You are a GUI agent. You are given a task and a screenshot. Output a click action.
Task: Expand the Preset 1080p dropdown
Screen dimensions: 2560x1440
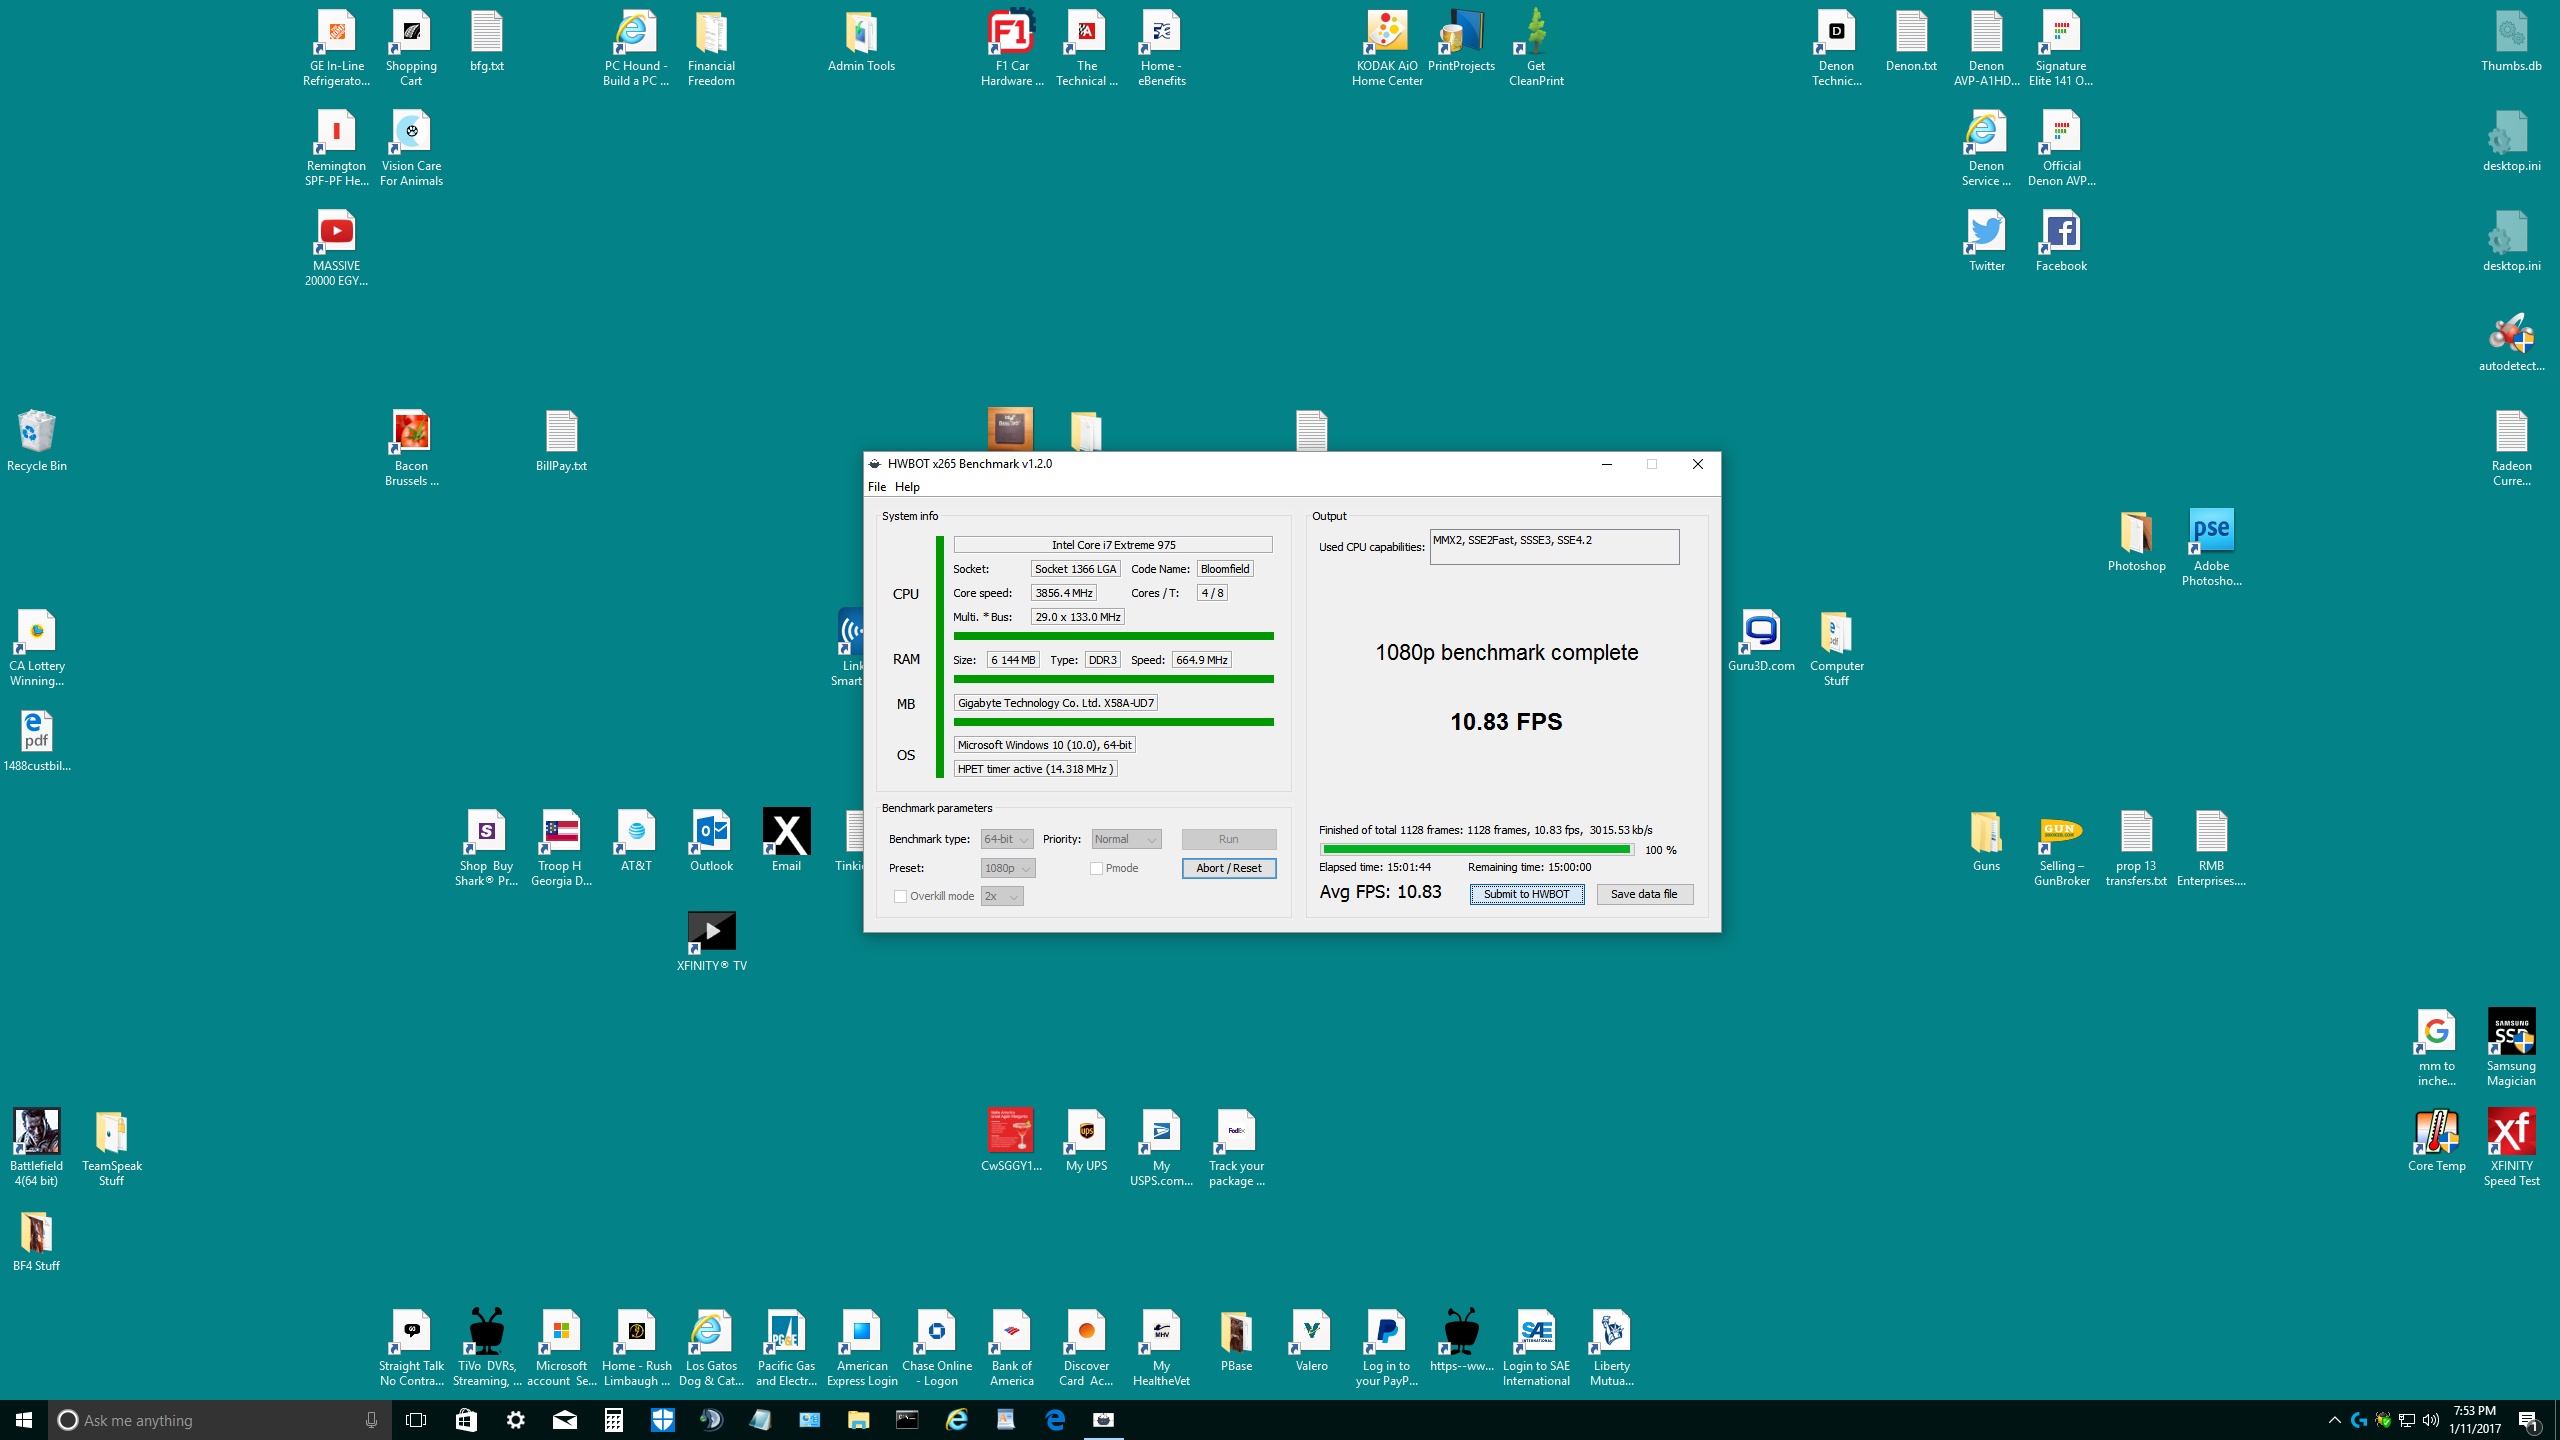point(1008,868)
